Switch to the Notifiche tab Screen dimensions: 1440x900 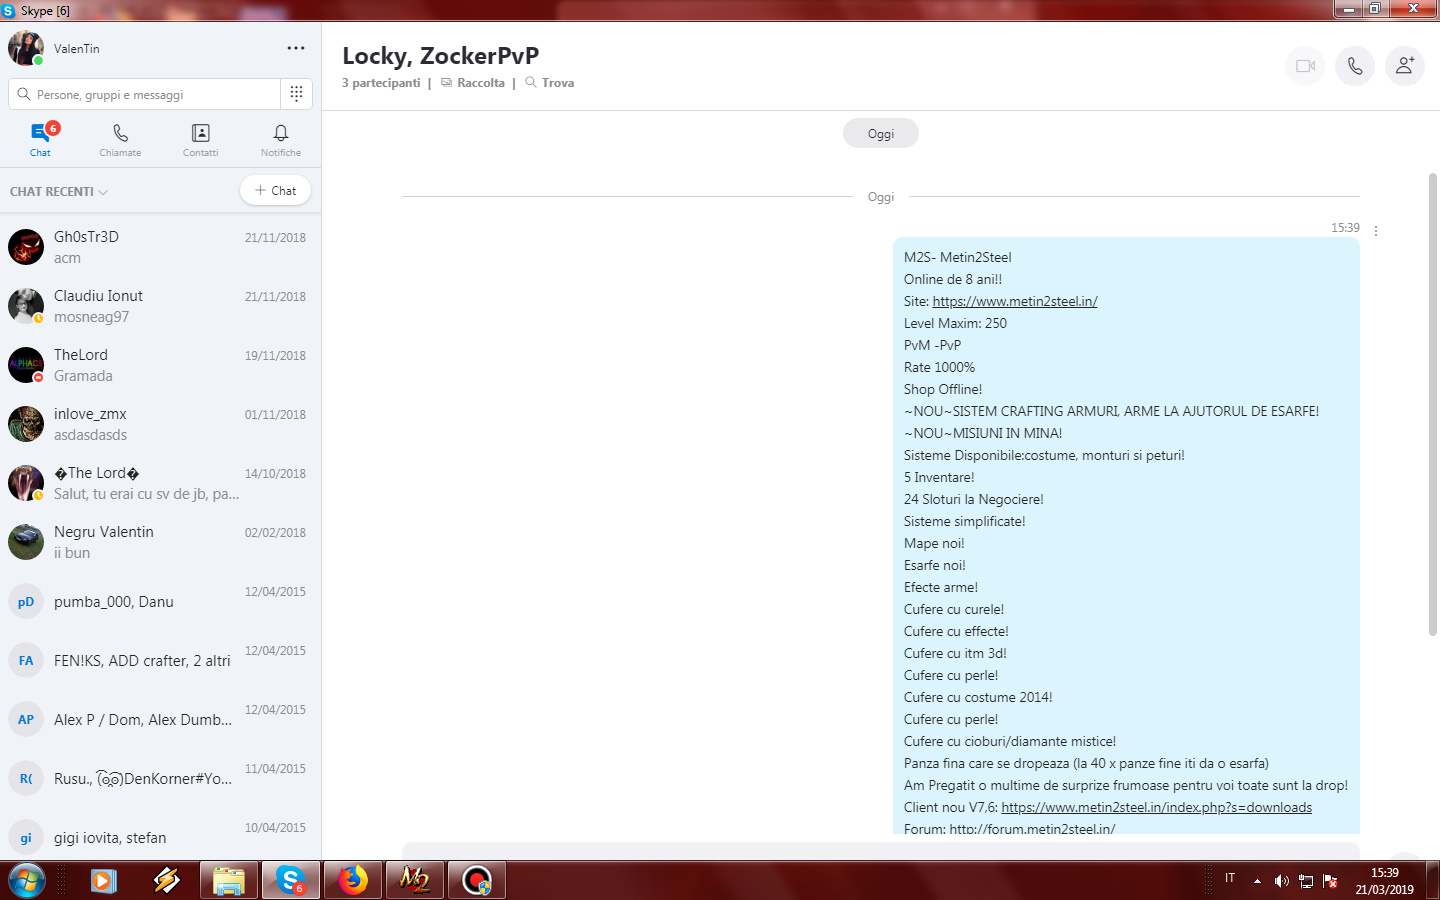click(281, 139)
